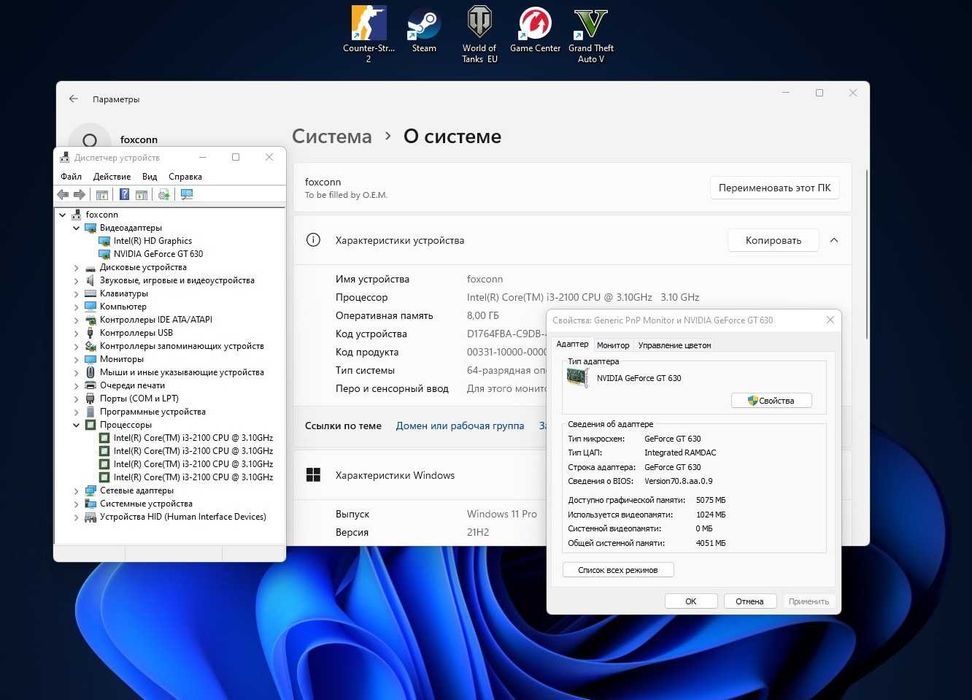Click the 21H2 version value

tap(478, 532)
